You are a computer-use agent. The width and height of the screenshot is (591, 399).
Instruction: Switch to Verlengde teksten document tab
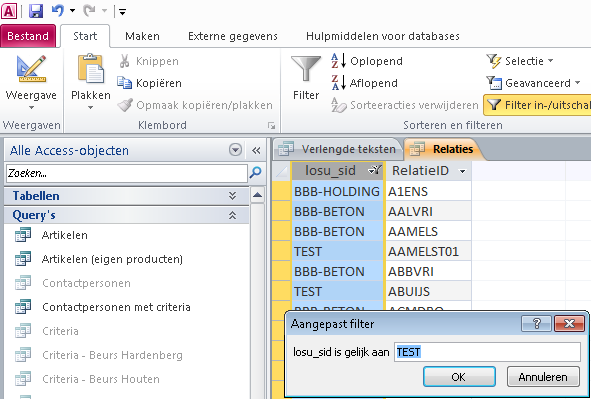click(x=337, y=149)
